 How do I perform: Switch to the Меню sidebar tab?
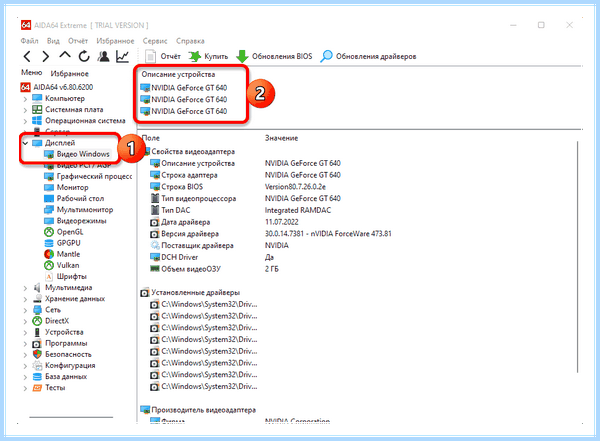(x=31, y=72)
